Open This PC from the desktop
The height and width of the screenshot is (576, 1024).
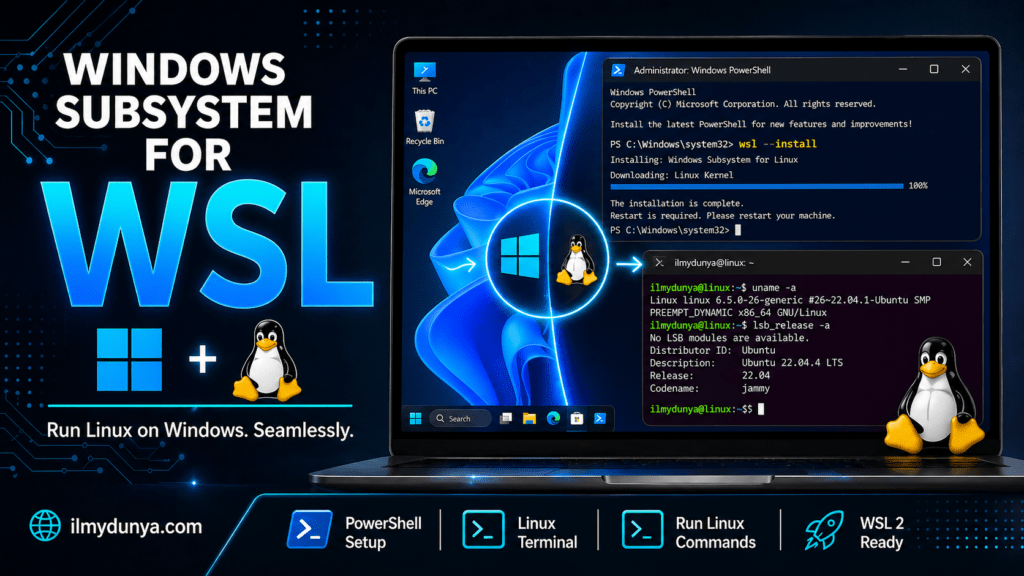point(424,70)
